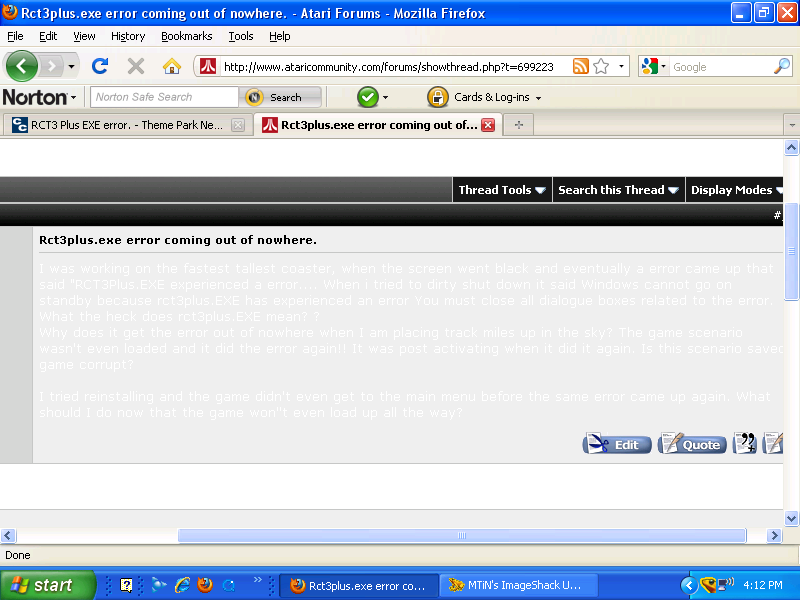The width and height of the screenshot is (800, 600).
Task: Click the blue Q icon in Quick Launch
Action: tap(229, 585)
